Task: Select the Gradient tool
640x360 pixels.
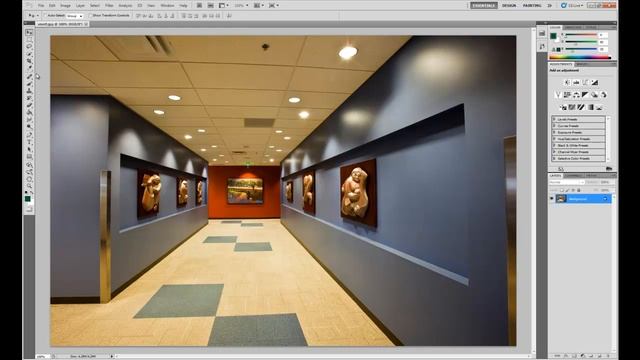Action: click(x=29, y=113)
